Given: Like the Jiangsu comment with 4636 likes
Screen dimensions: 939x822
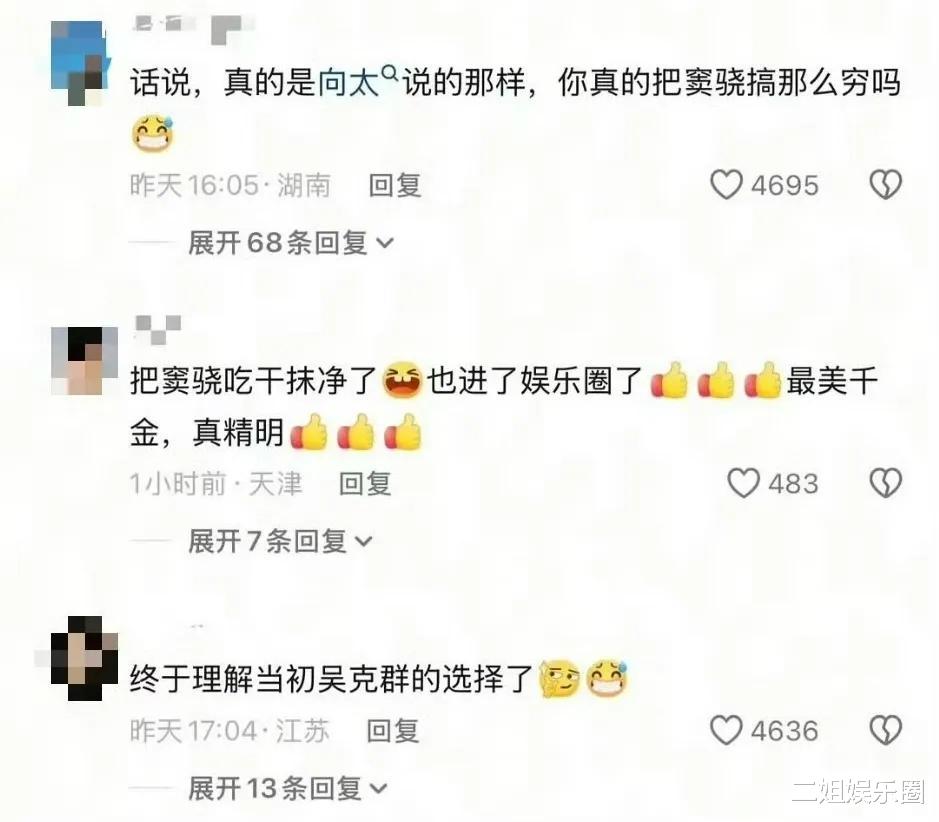Looking at the screenshot, I should point(726,730).
